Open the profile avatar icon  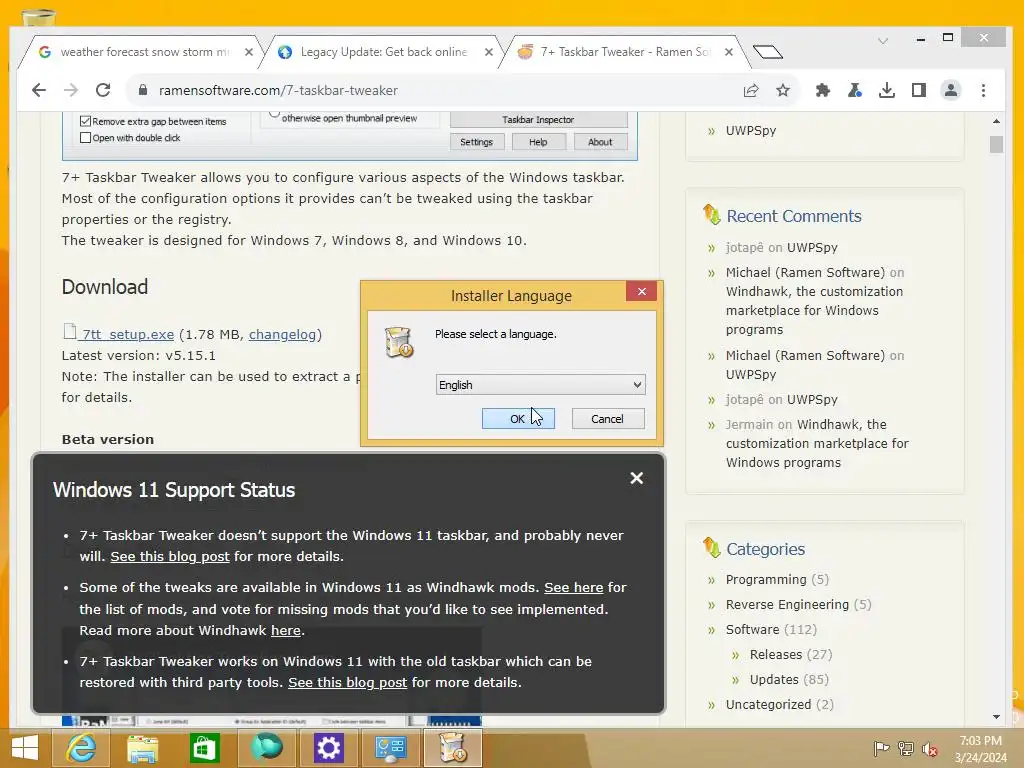(x=951, y=90)
